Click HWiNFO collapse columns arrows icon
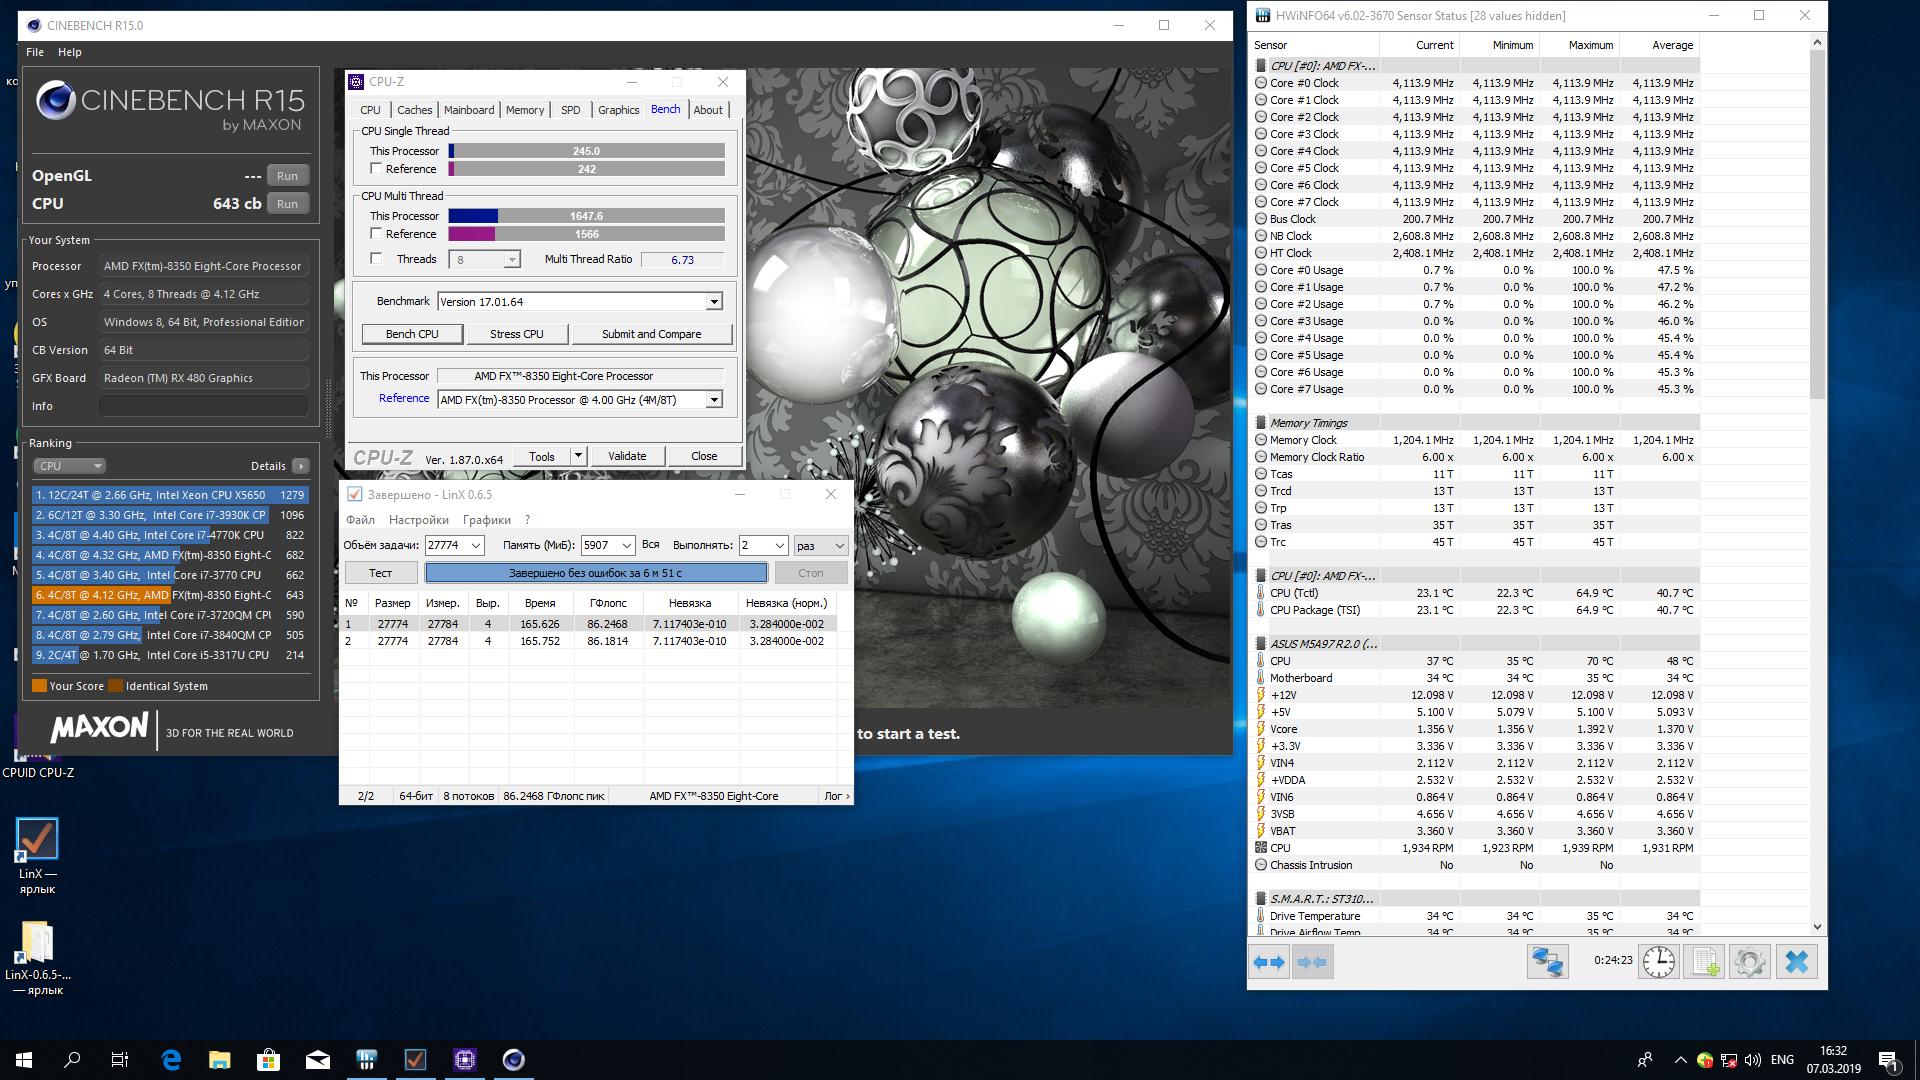This screenshot has width=1920, height=1080. (x=1312, y=962)
